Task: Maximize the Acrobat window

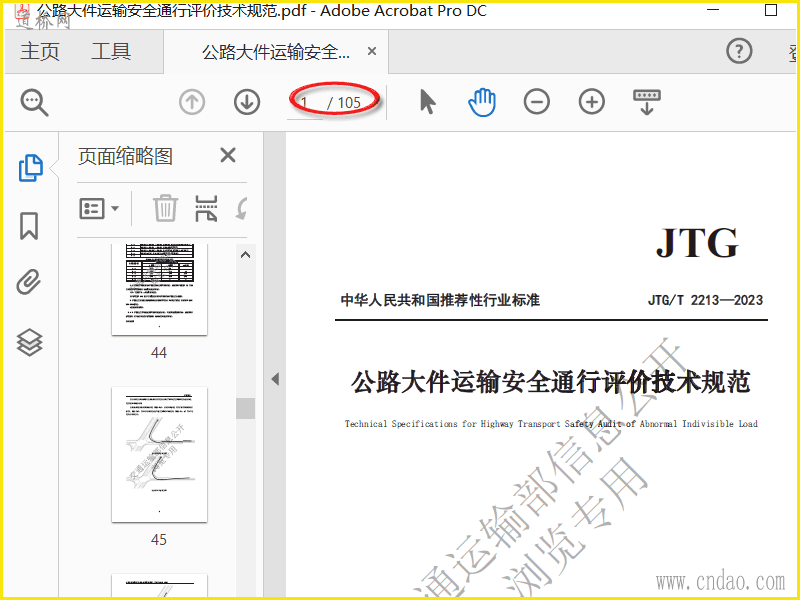Action: tap(771, 10)
